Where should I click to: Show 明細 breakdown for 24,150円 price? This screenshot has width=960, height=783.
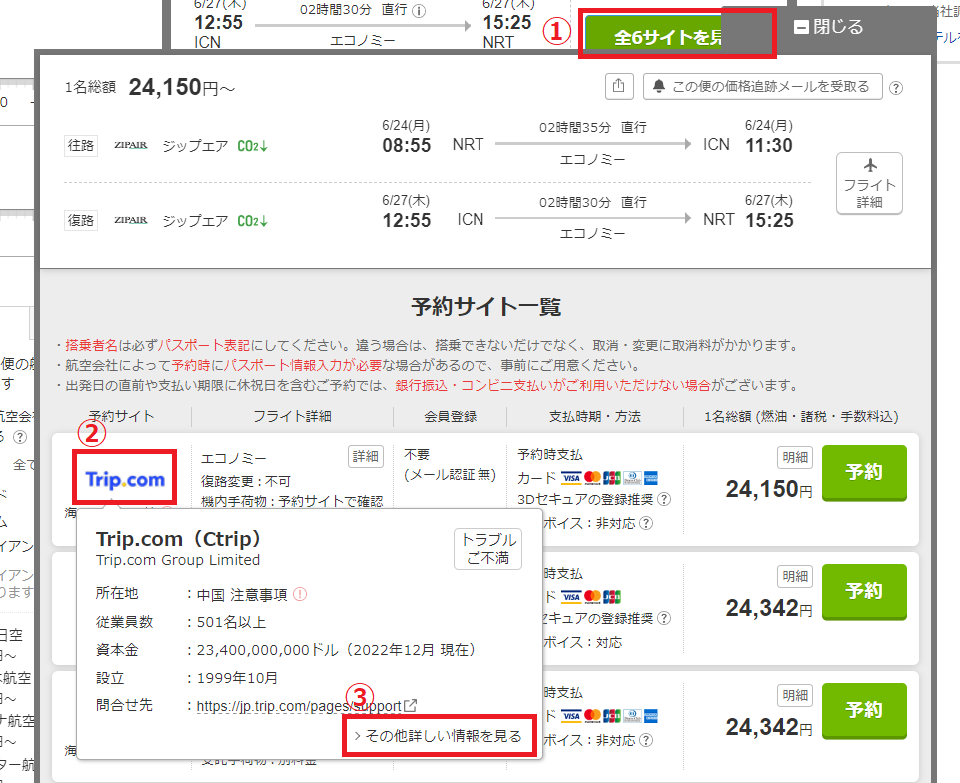(x=795, y=457)
